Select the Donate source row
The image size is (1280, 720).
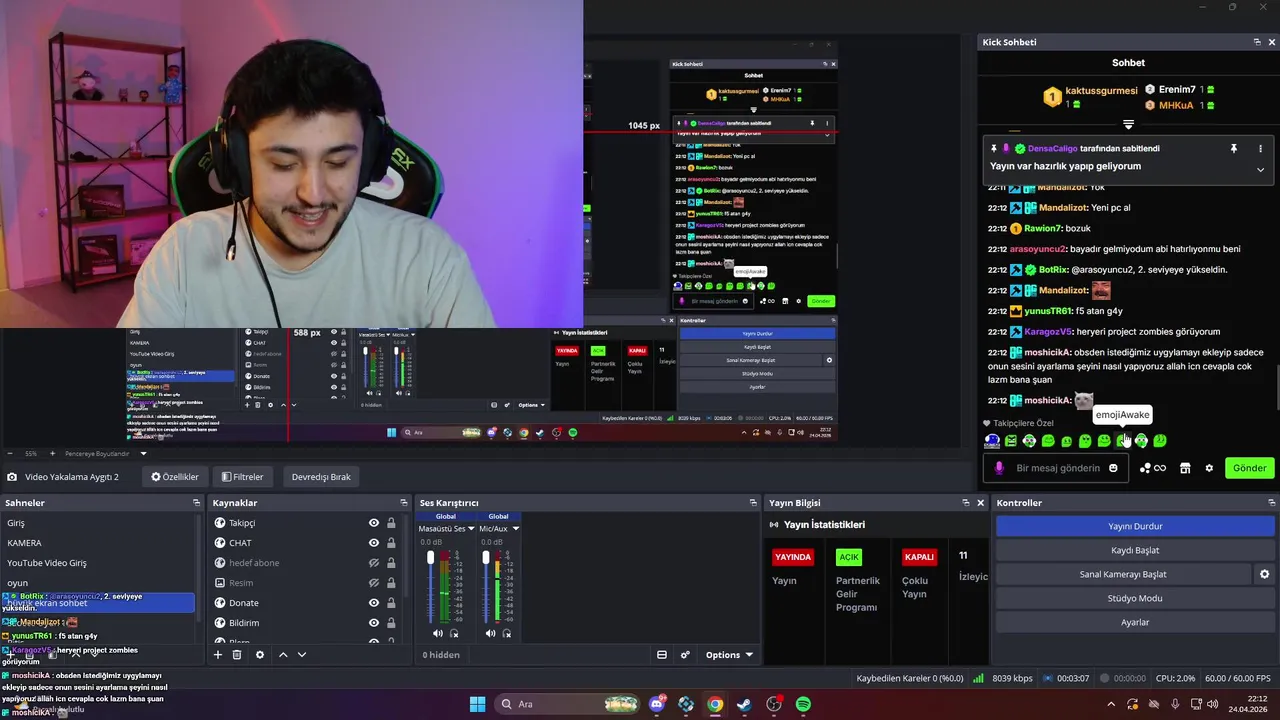click(305, 603)
